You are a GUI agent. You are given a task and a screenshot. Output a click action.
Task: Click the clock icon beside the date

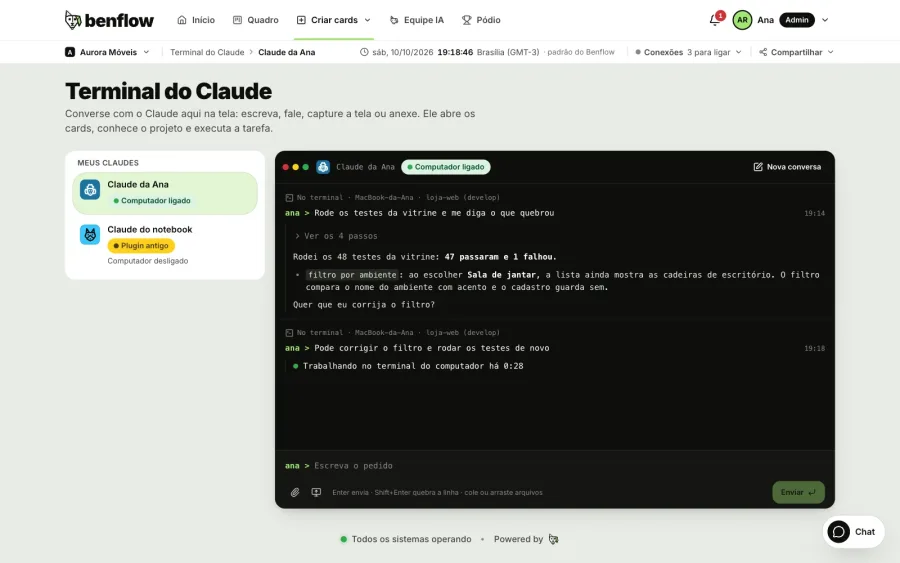pyautogui.click(x=364, y=52)
